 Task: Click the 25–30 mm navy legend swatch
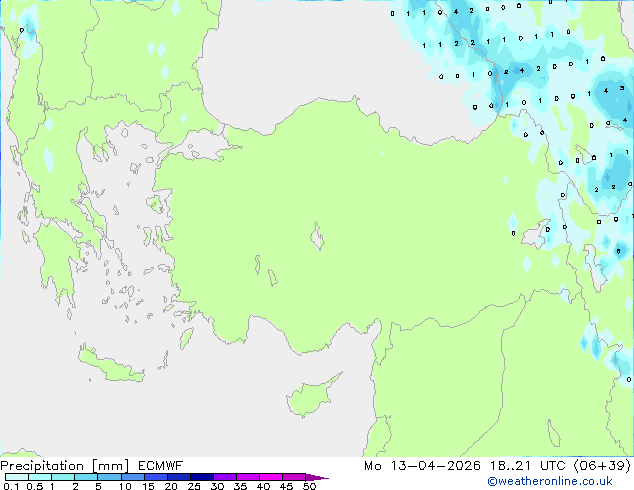[x=201, y=477]
